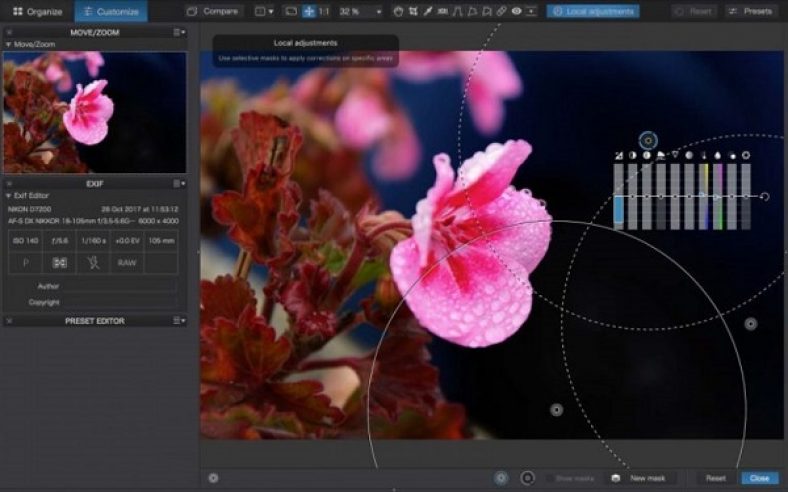Open the Move/Zoom panel options menu
The height and width of the screenshot is (492, 788).
tap(179, 32)
